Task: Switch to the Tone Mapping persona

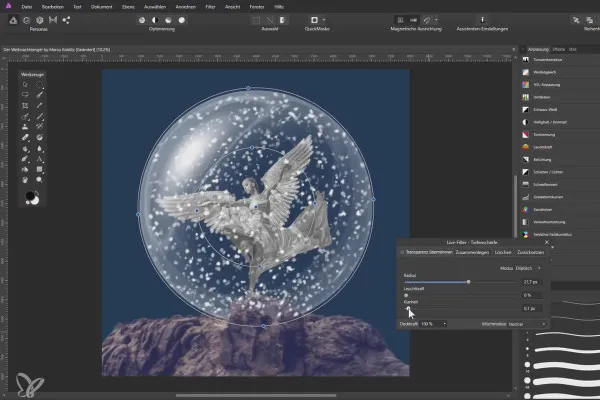Action: [x=53, y=20]
